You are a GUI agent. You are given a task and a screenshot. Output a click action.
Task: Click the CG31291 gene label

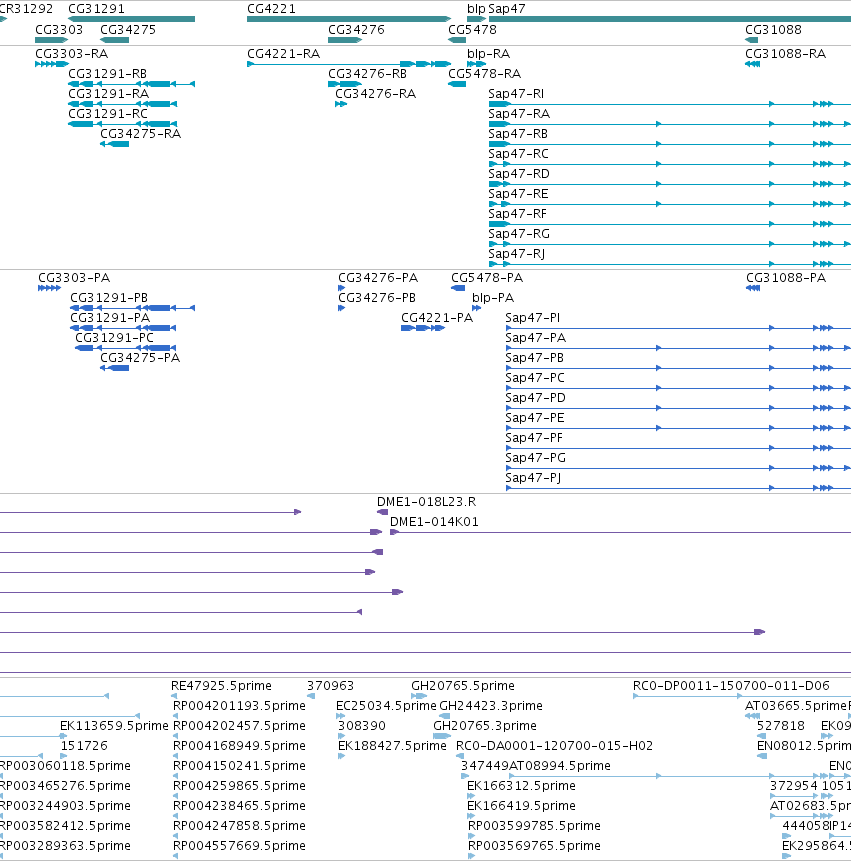96,9
